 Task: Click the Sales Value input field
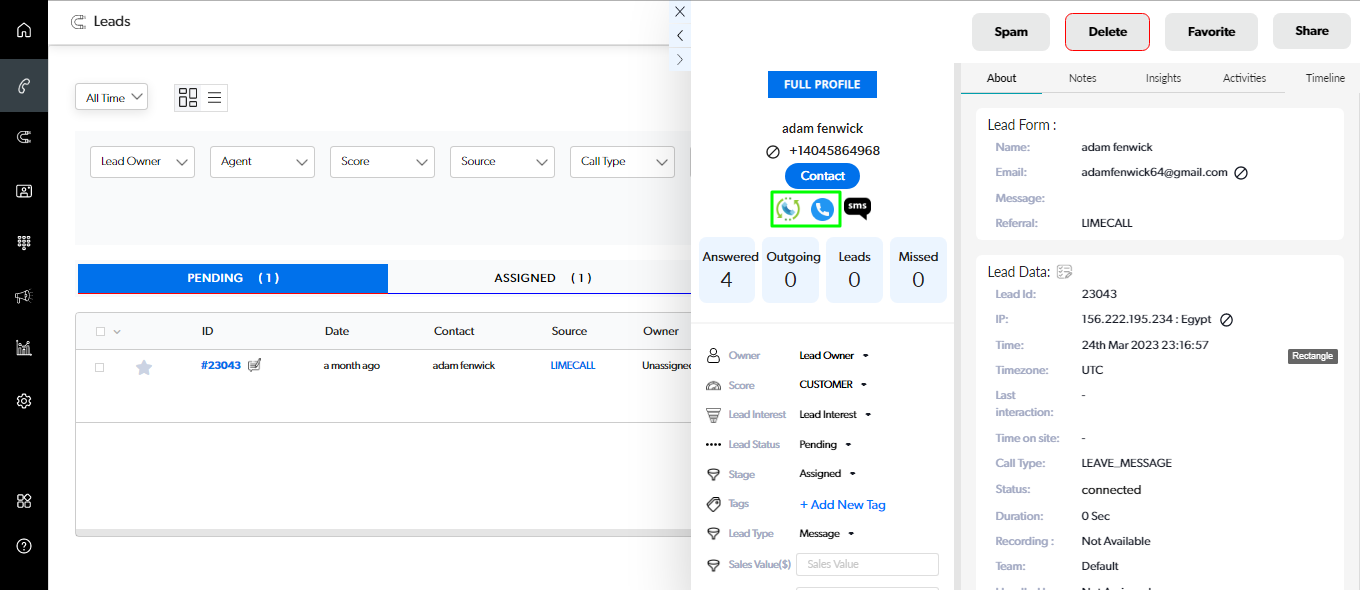[867, 564]
